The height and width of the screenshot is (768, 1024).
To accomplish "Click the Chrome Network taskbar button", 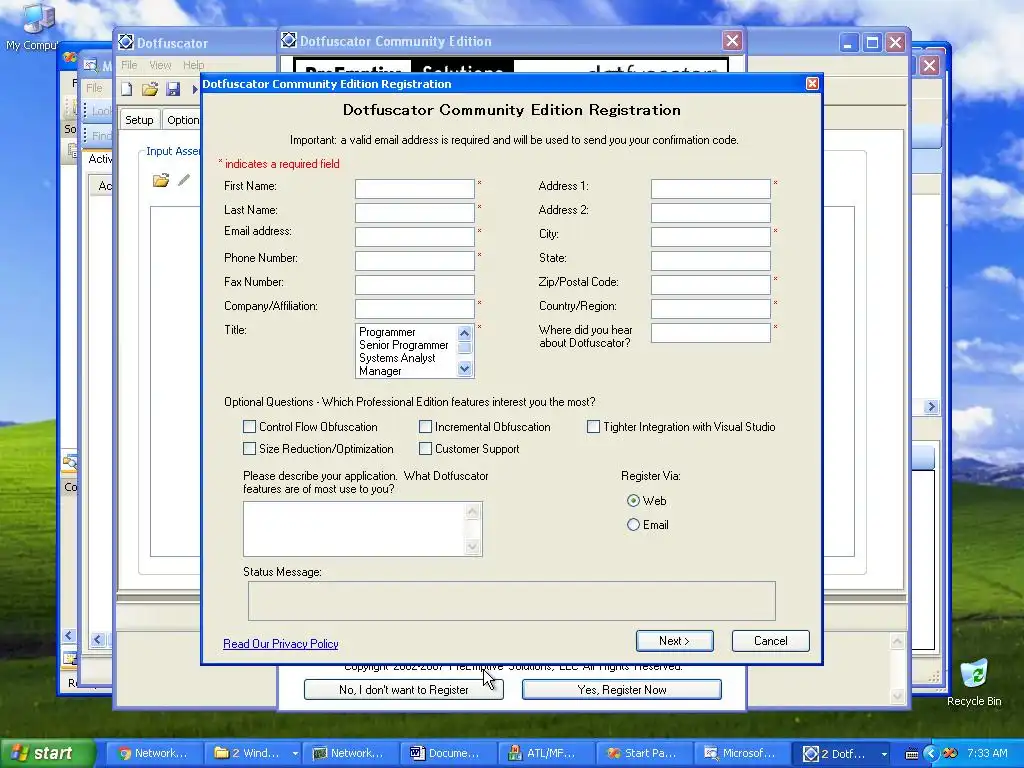I will (154, 753).
